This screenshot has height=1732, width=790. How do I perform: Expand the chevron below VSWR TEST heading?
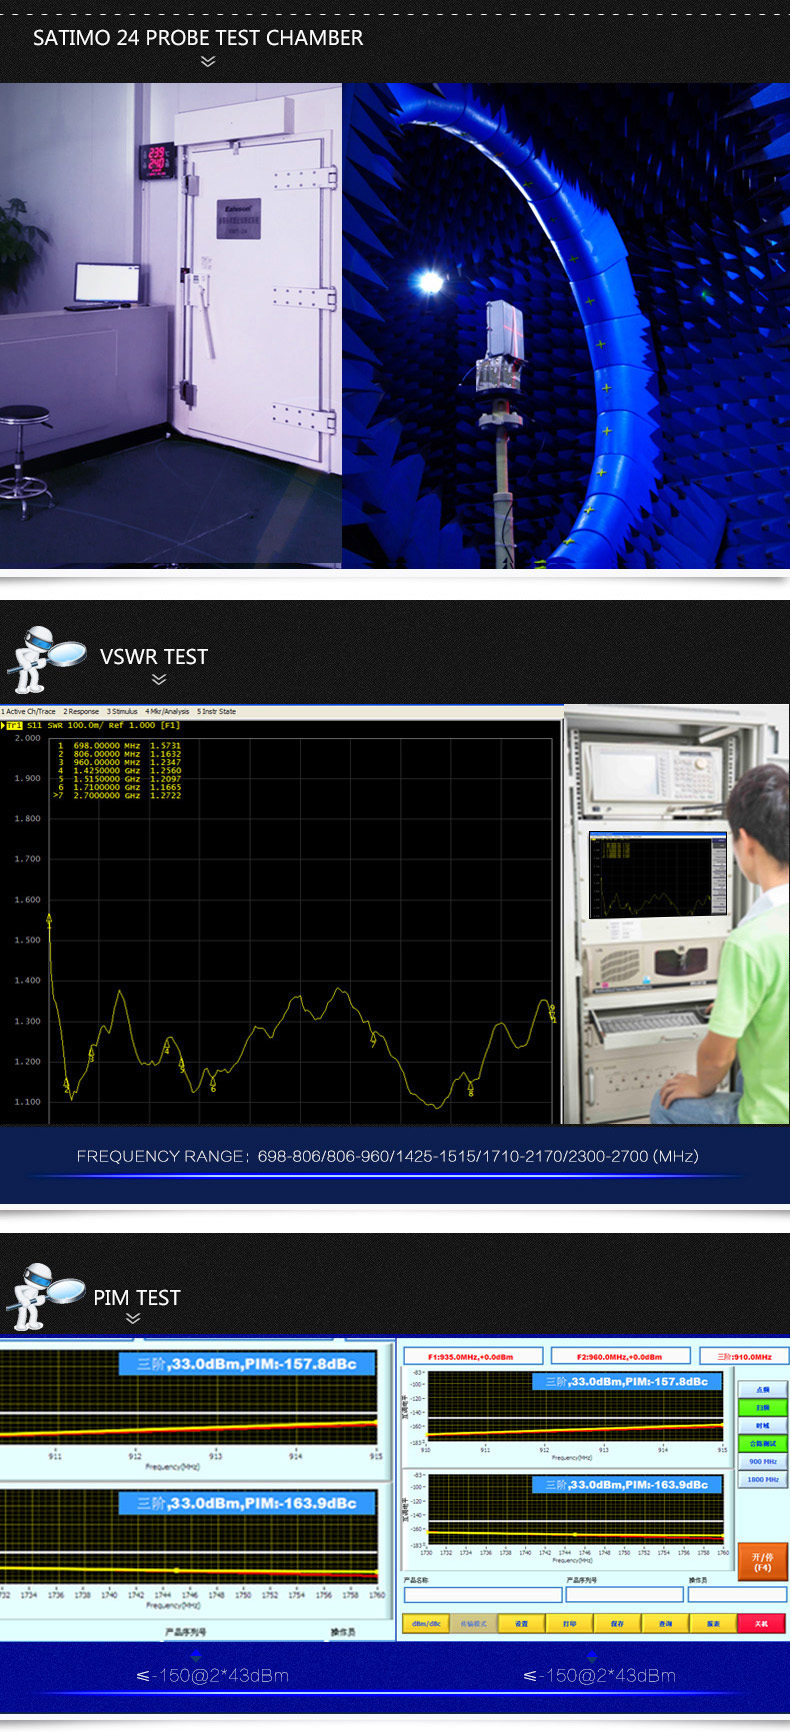158,680
